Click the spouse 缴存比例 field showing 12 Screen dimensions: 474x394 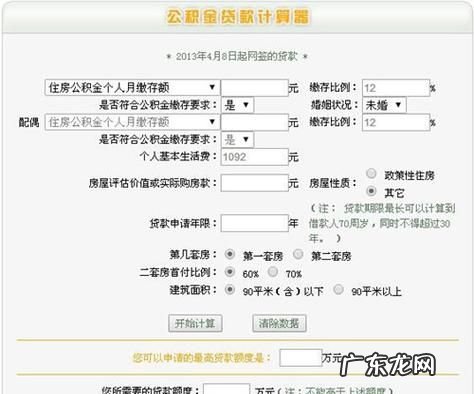click(396, 122)
